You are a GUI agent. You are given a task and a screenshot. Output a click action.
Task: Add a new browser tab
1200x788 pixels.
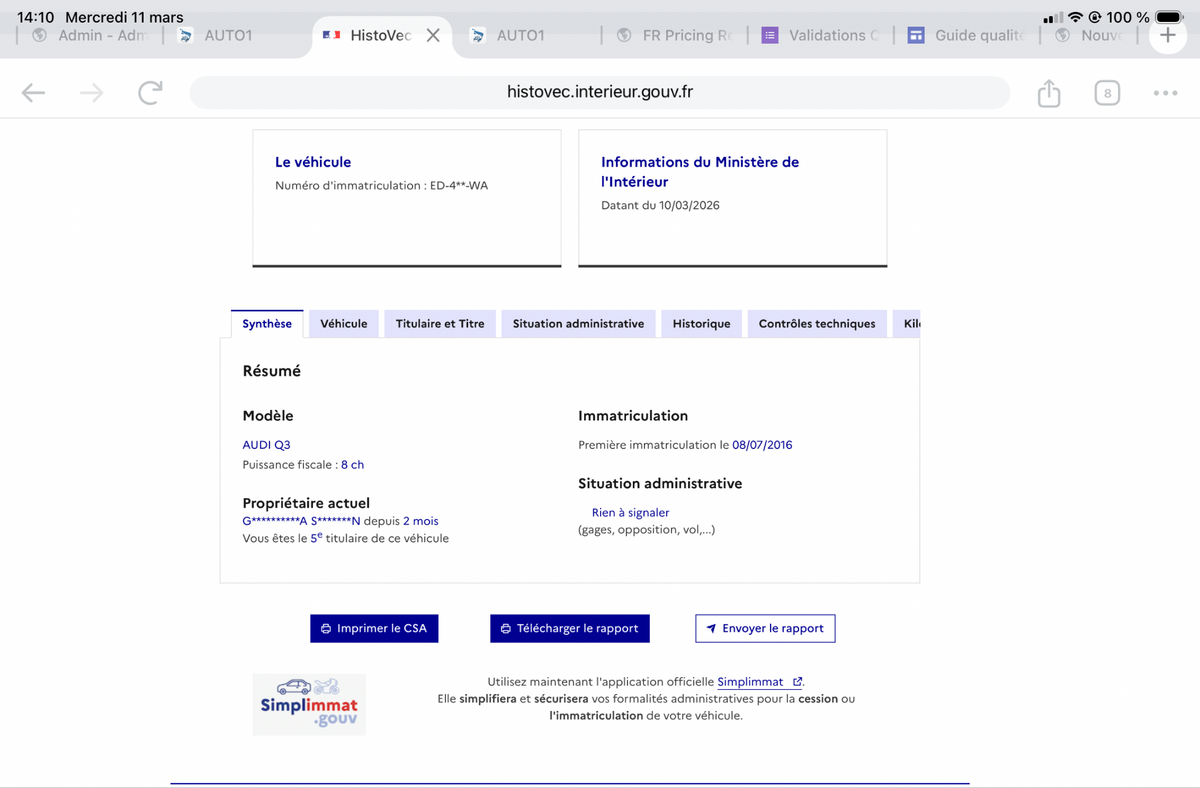(1166, 35)
